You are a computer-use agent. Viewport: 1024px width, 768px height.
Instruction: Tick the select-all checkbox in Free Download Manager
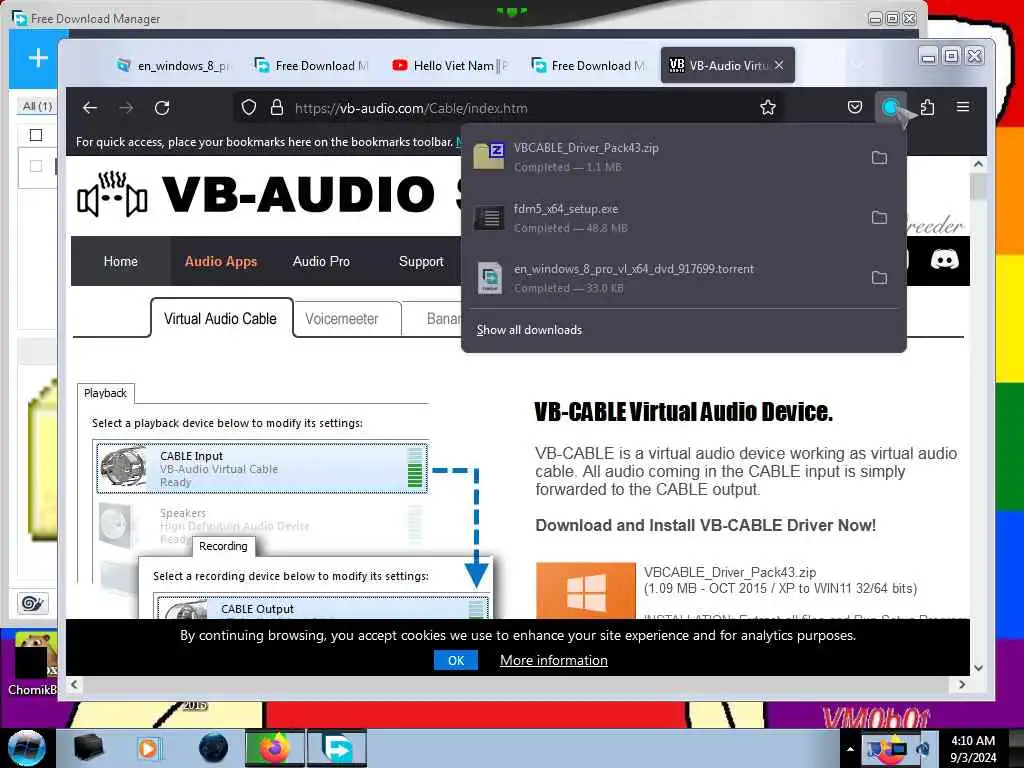coord(36,135)
